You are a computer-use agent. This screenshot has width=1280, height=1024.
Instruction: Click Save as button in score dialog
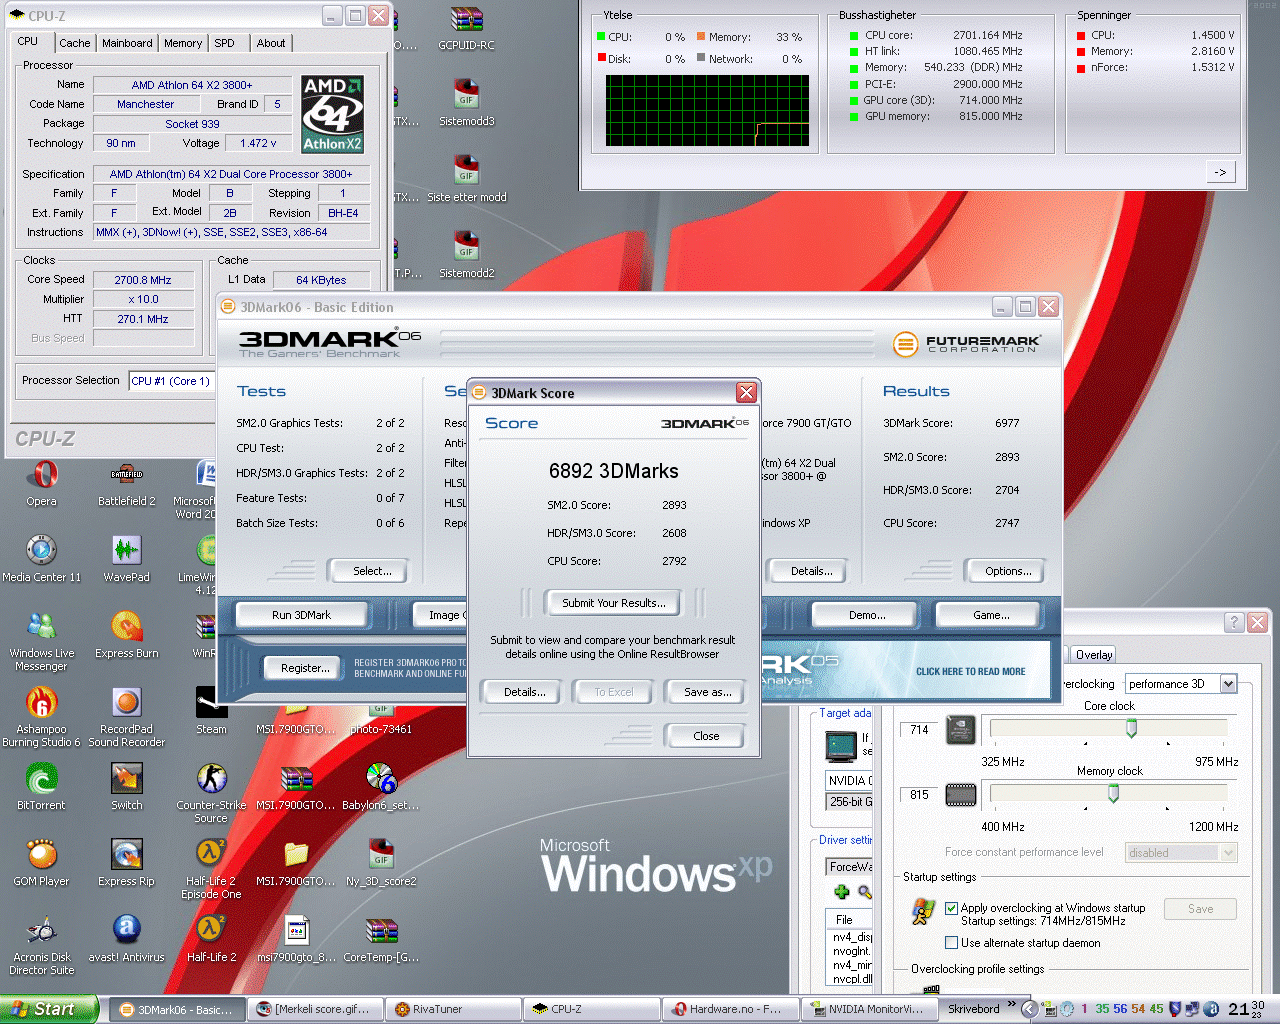(707, 692)
